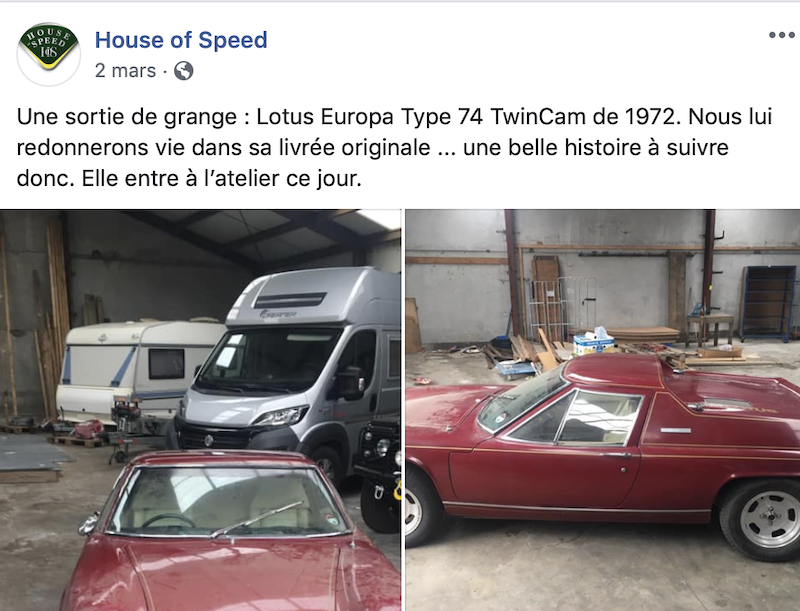This screenshot has height=611, width=800.
Task: Click the globe public audience icon
Action: tap(184, 71)
